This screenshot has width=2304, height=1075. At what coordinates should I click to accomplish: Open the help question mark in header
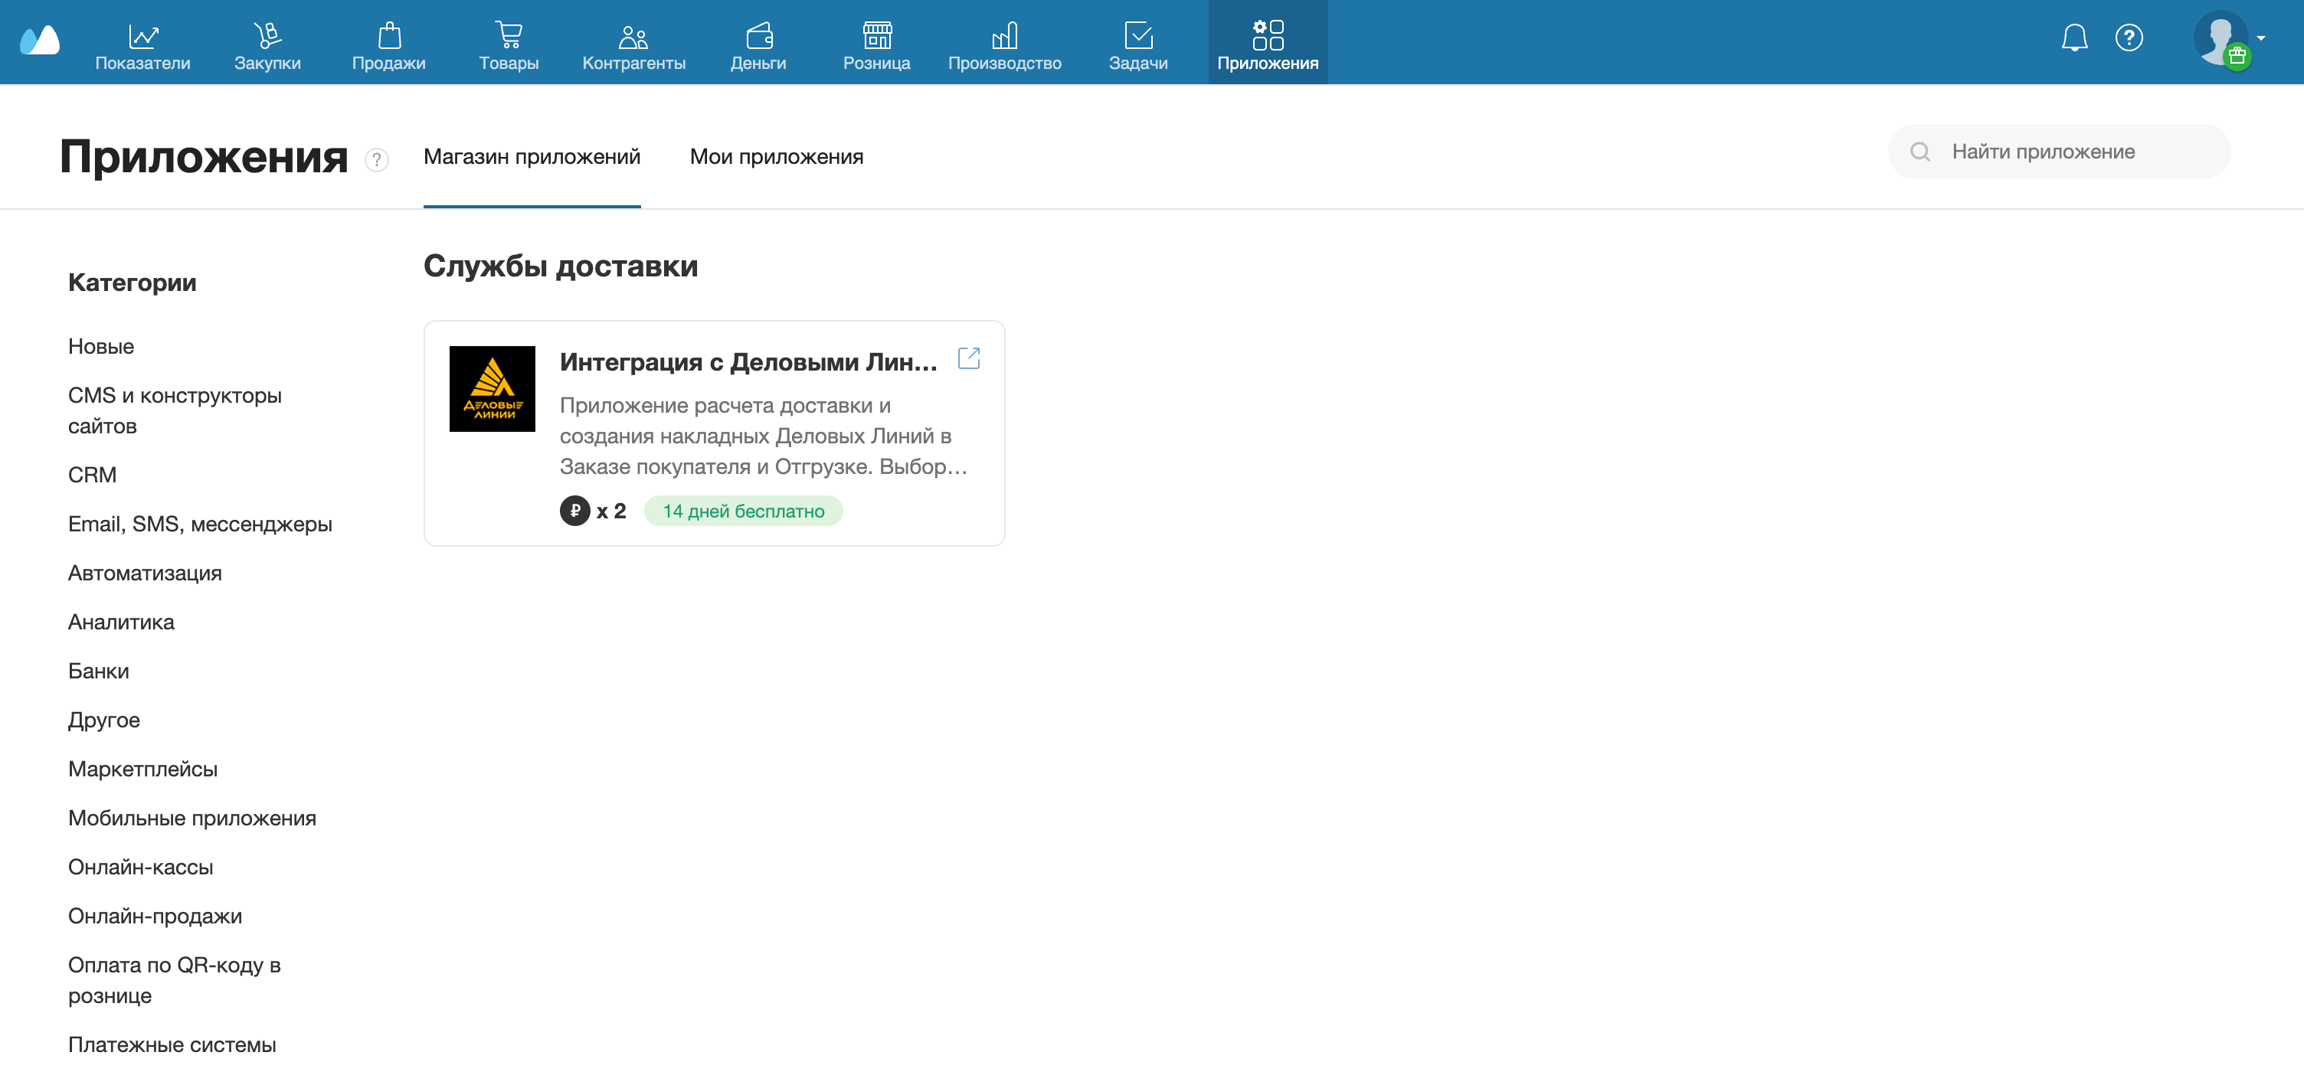coord(2129,38)
